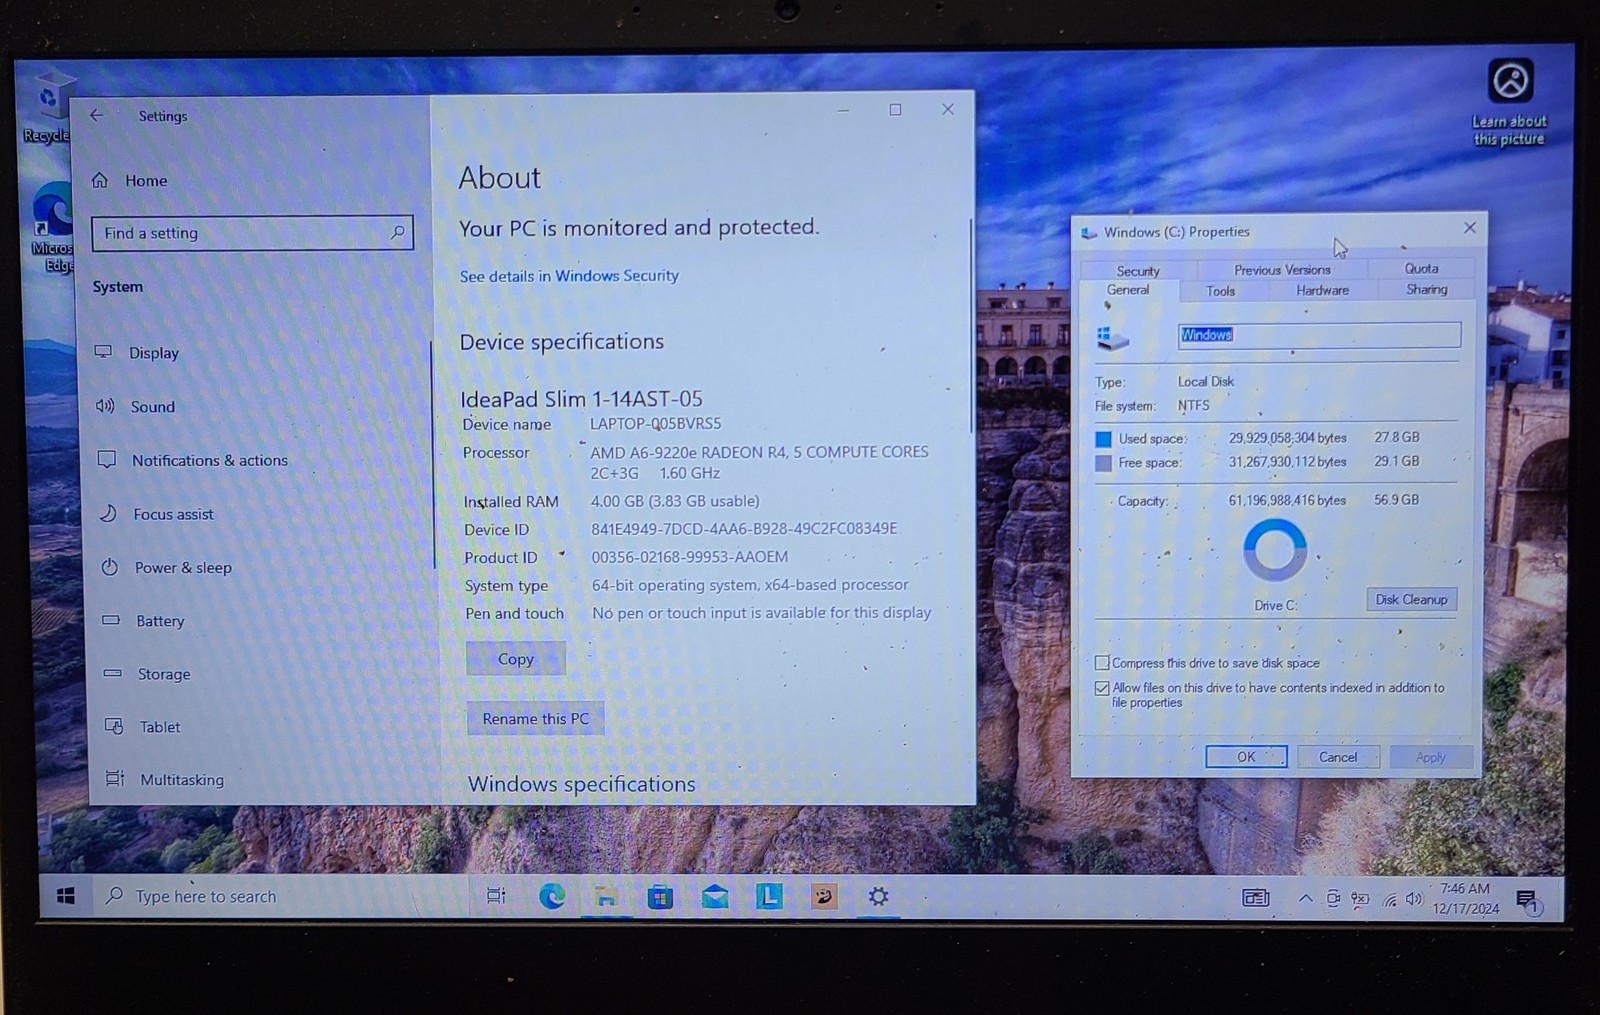
Task: Click the device name LAPTOP-Q05BVRS5
Action: point(655,423)
